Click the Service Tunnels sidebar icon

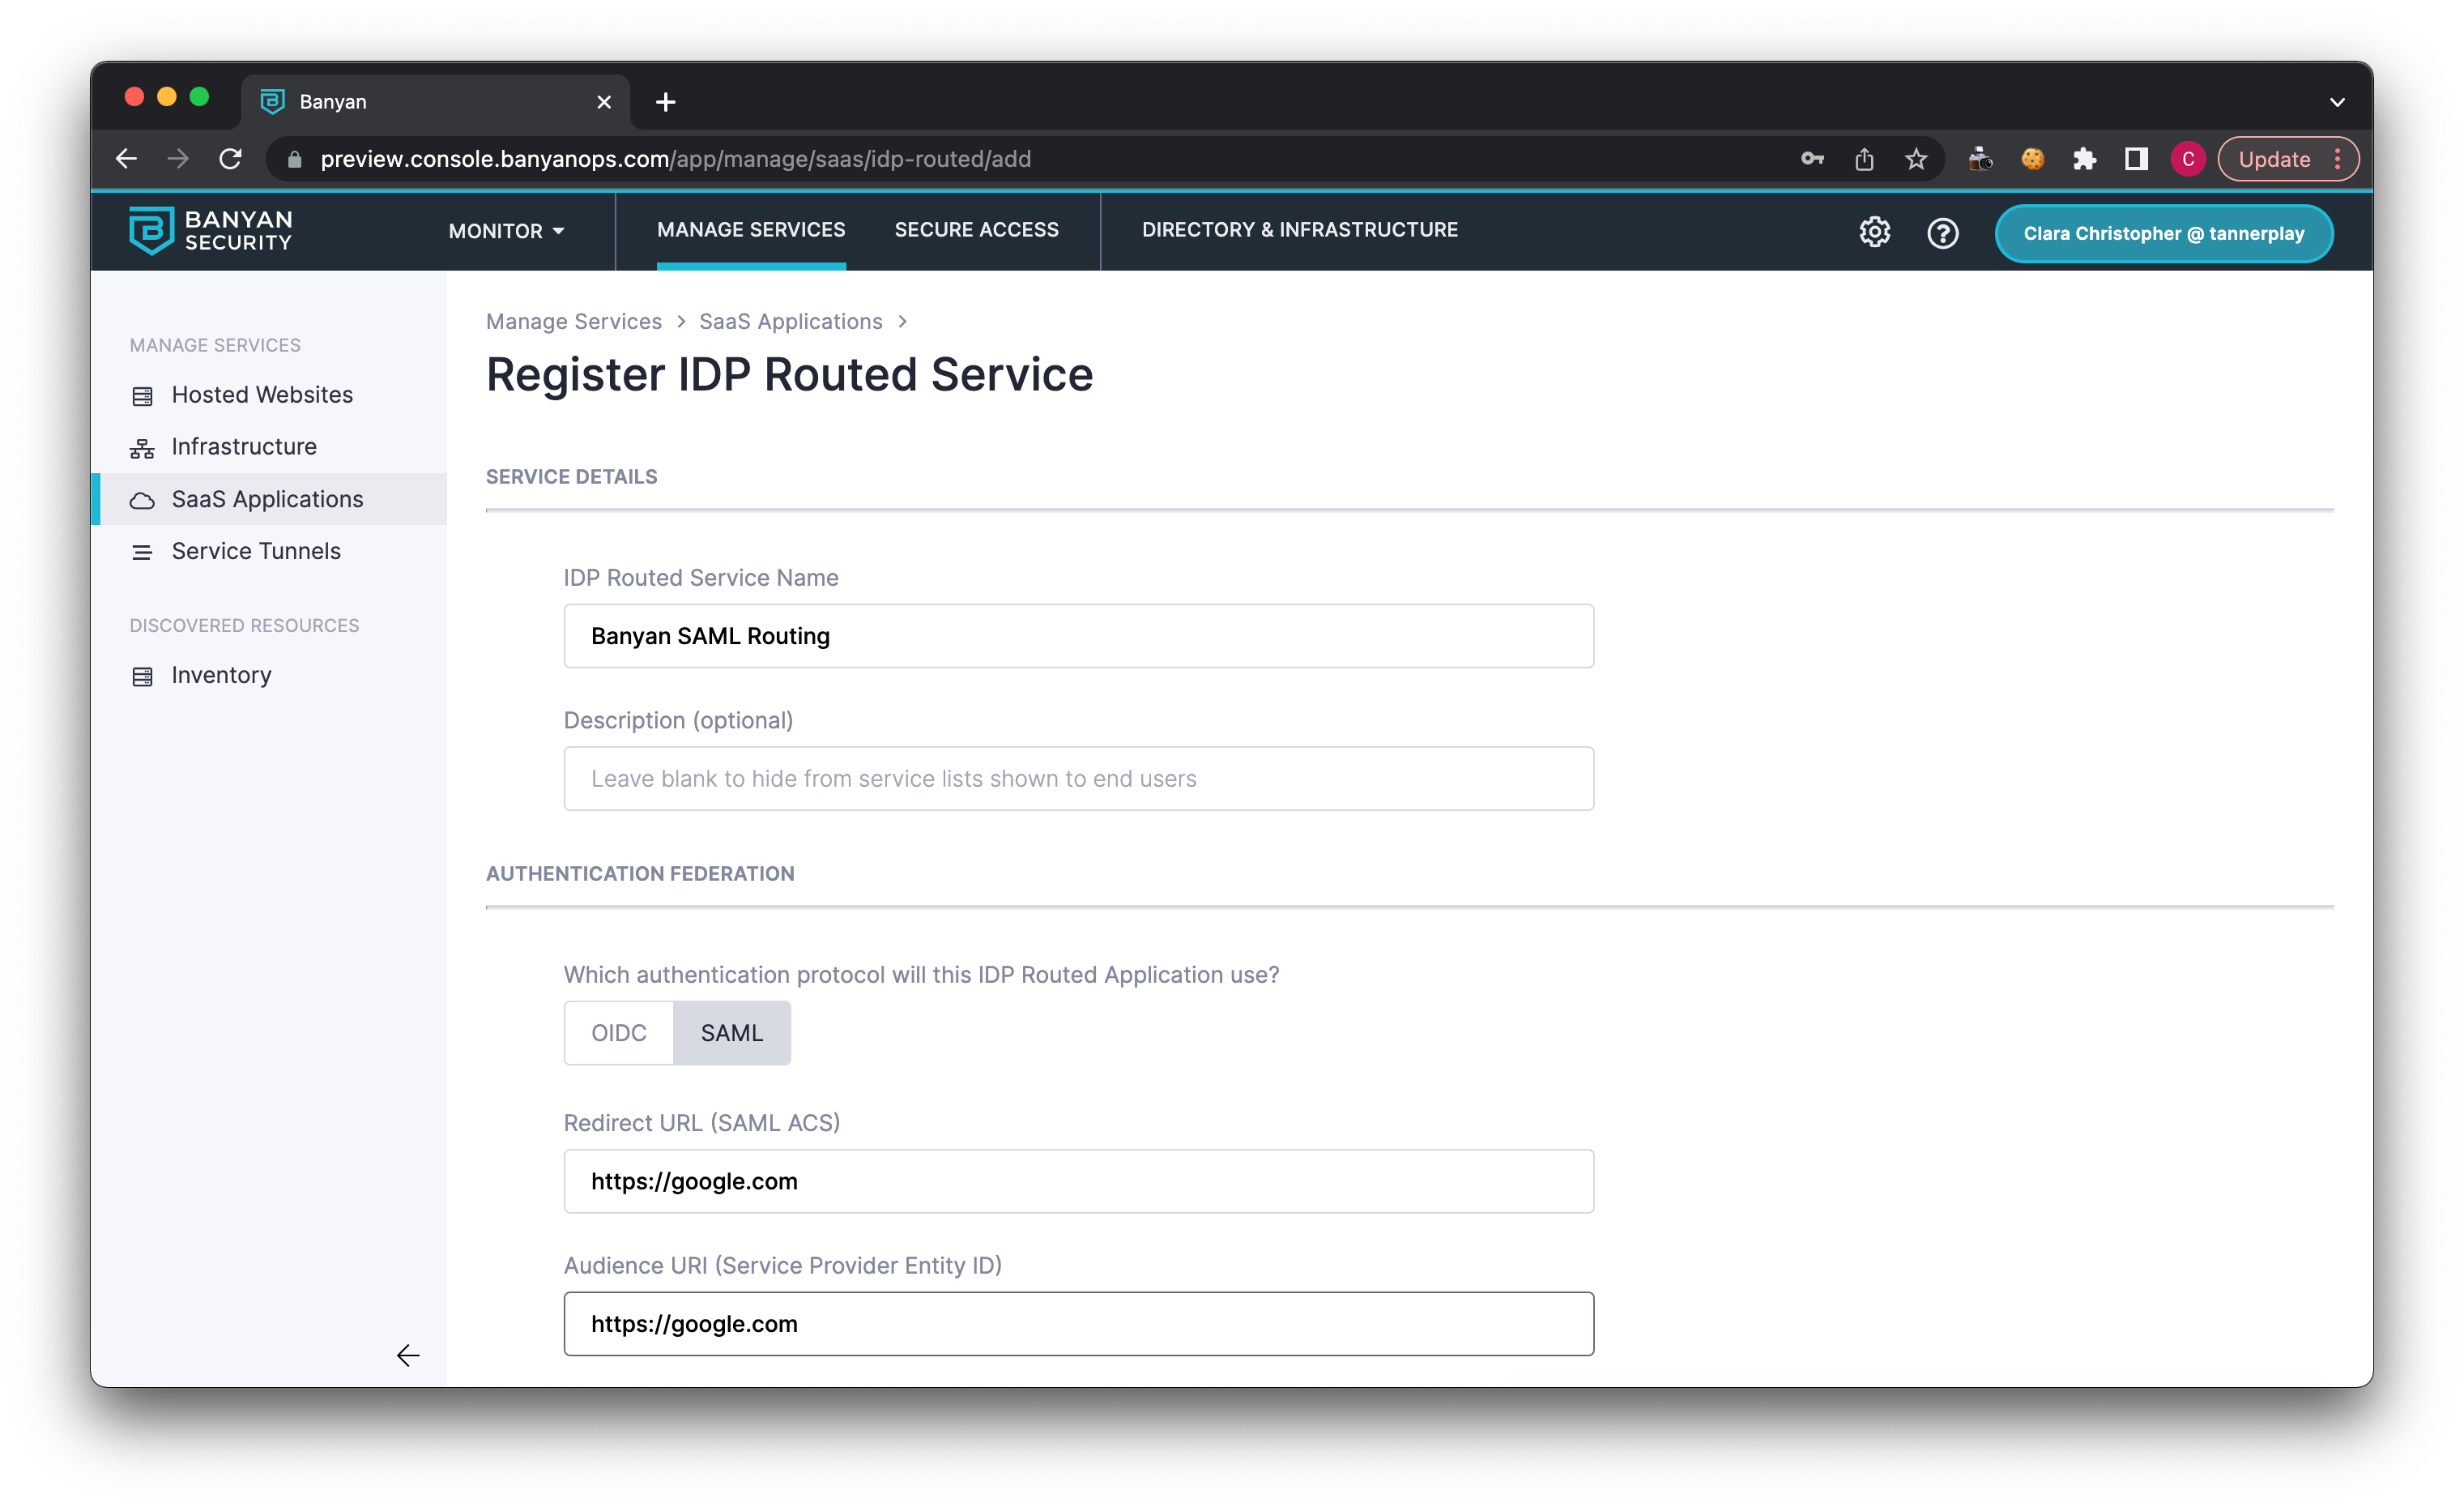(142, 552)
